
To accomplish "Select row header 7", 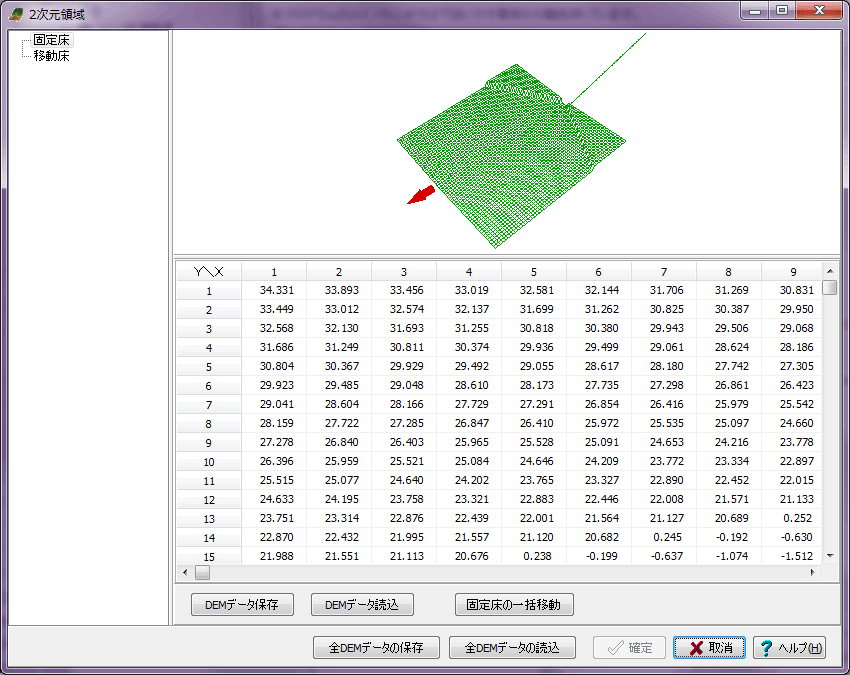I will [x=209, y=405].
